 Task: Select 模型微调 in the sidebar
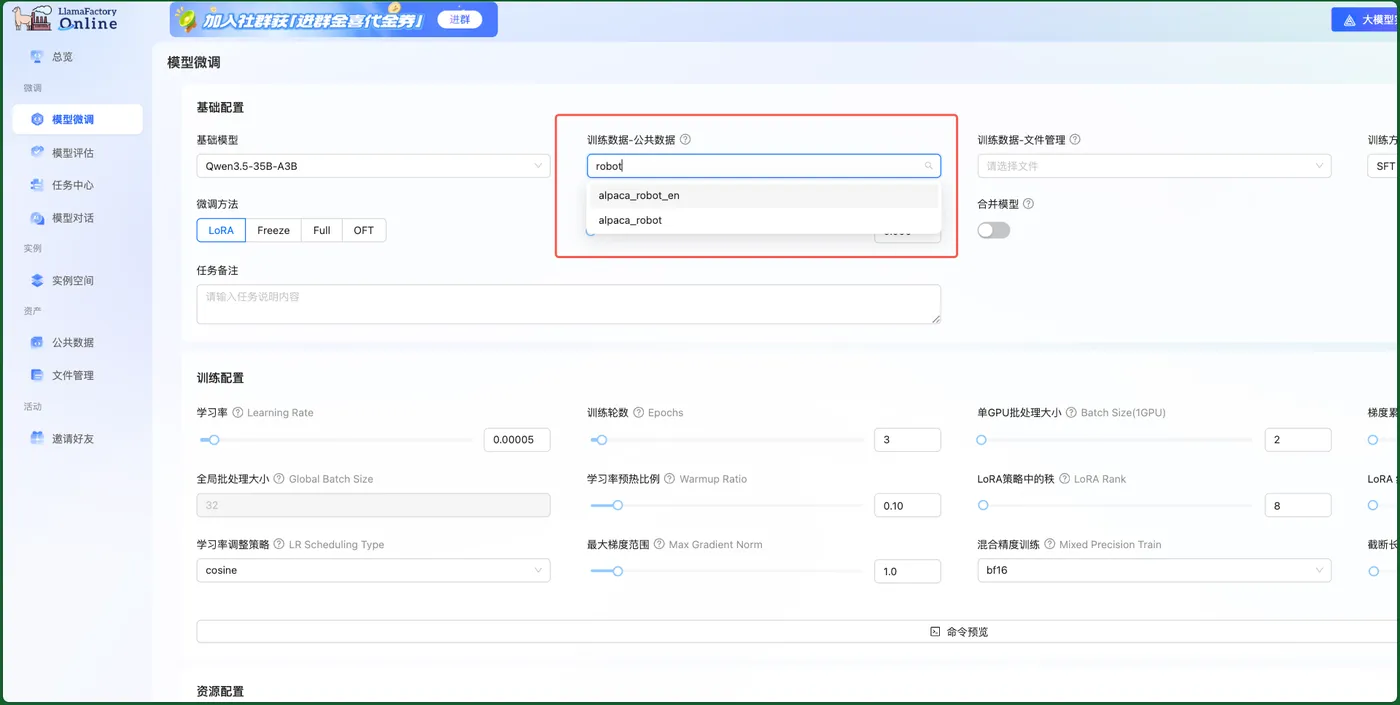[x=77, y=119]
